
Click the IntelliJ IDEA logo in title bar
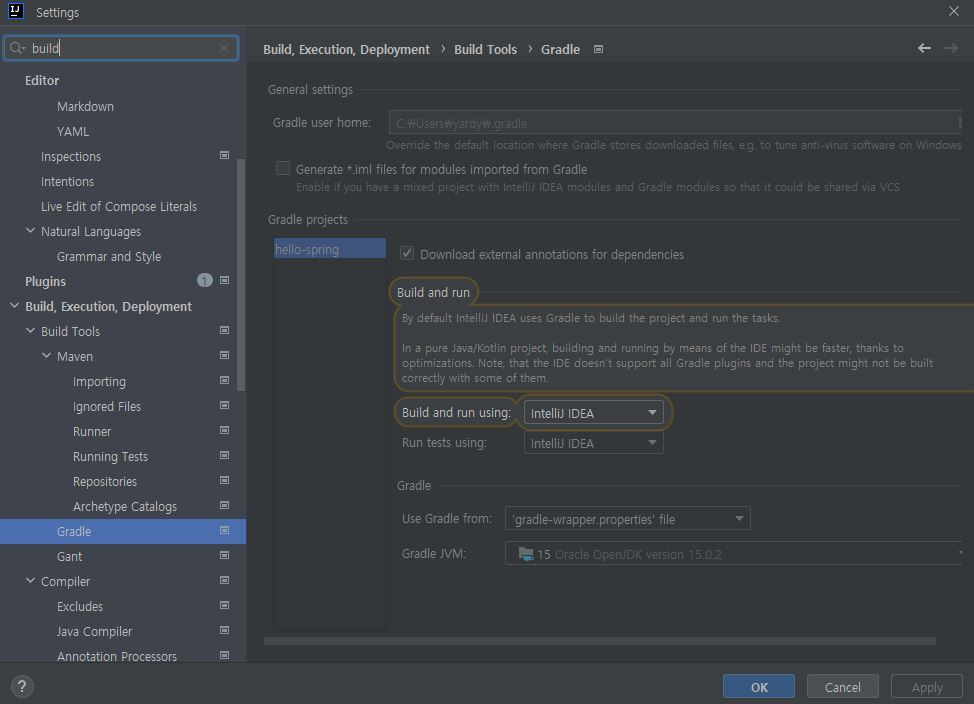(x=16, y=11)
